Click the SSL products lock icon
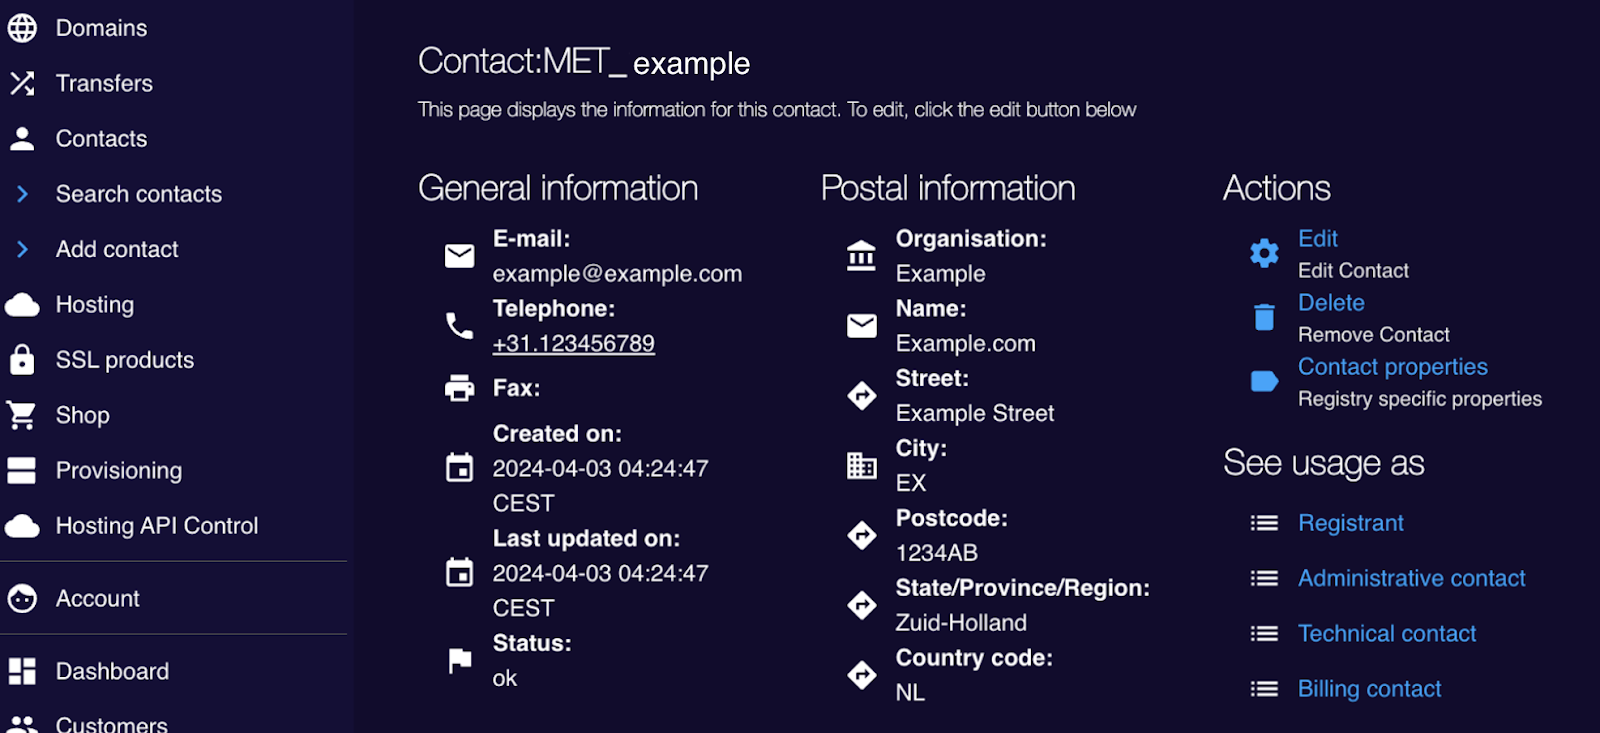This screenshot has height=733, width=1600. point(22,359)
